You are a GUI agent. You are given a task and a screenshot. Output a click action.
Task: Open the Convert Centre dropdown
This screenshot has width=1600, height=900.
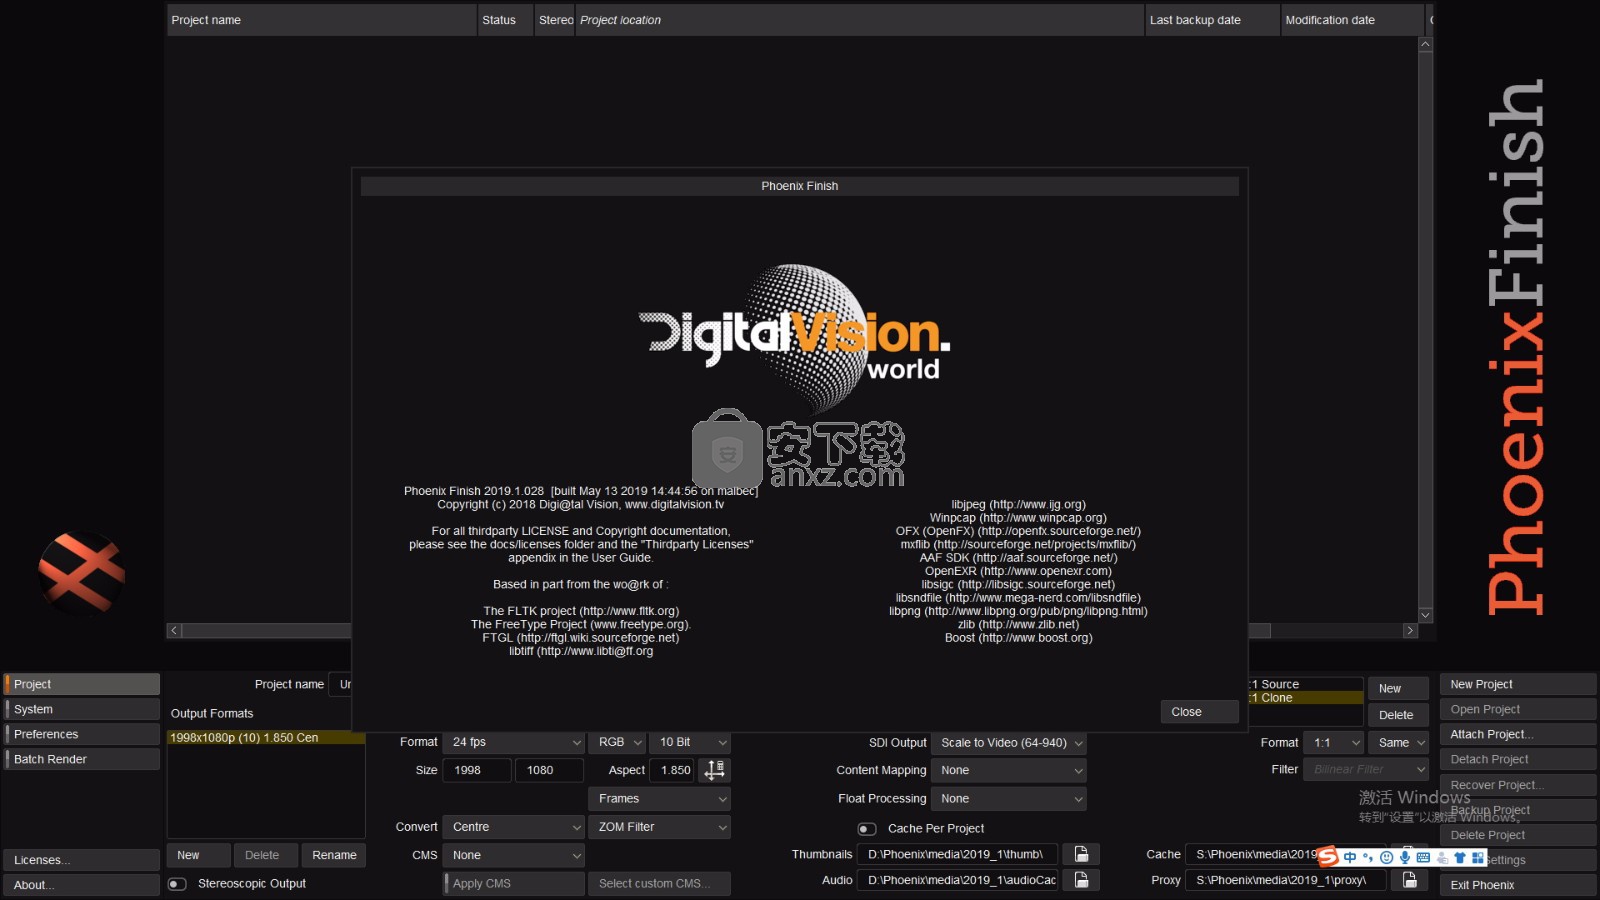[514, 827]
